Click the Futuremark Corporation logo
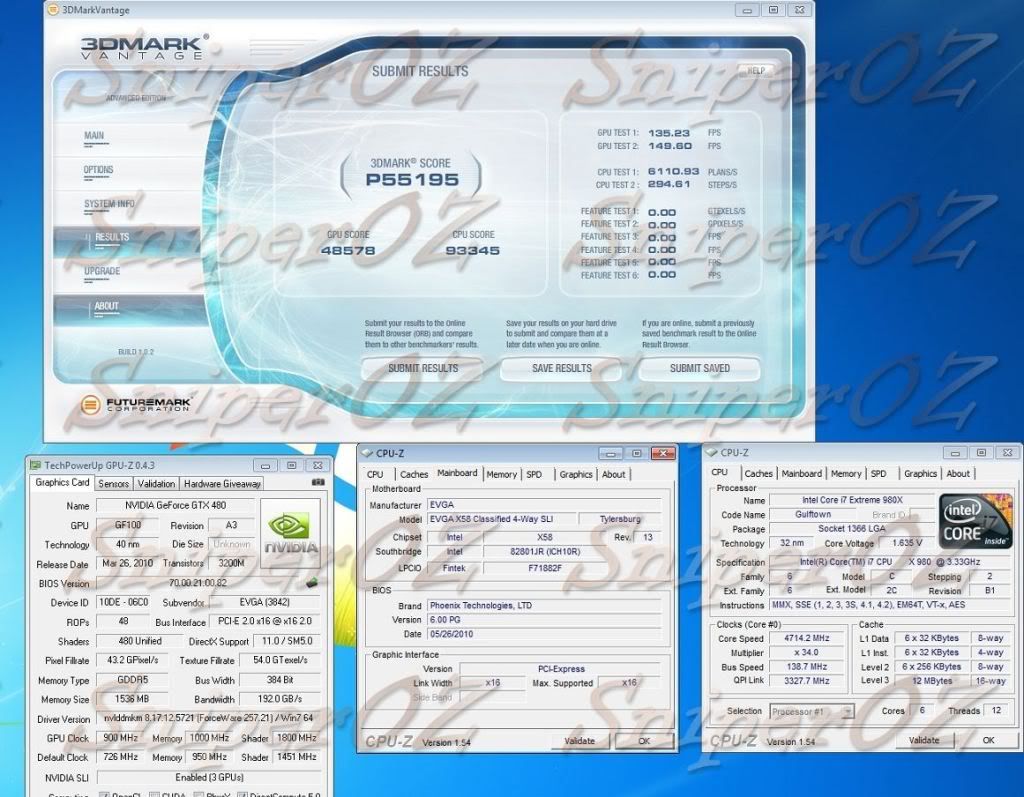Screen dimensions: 1024x797 (136, 405)
